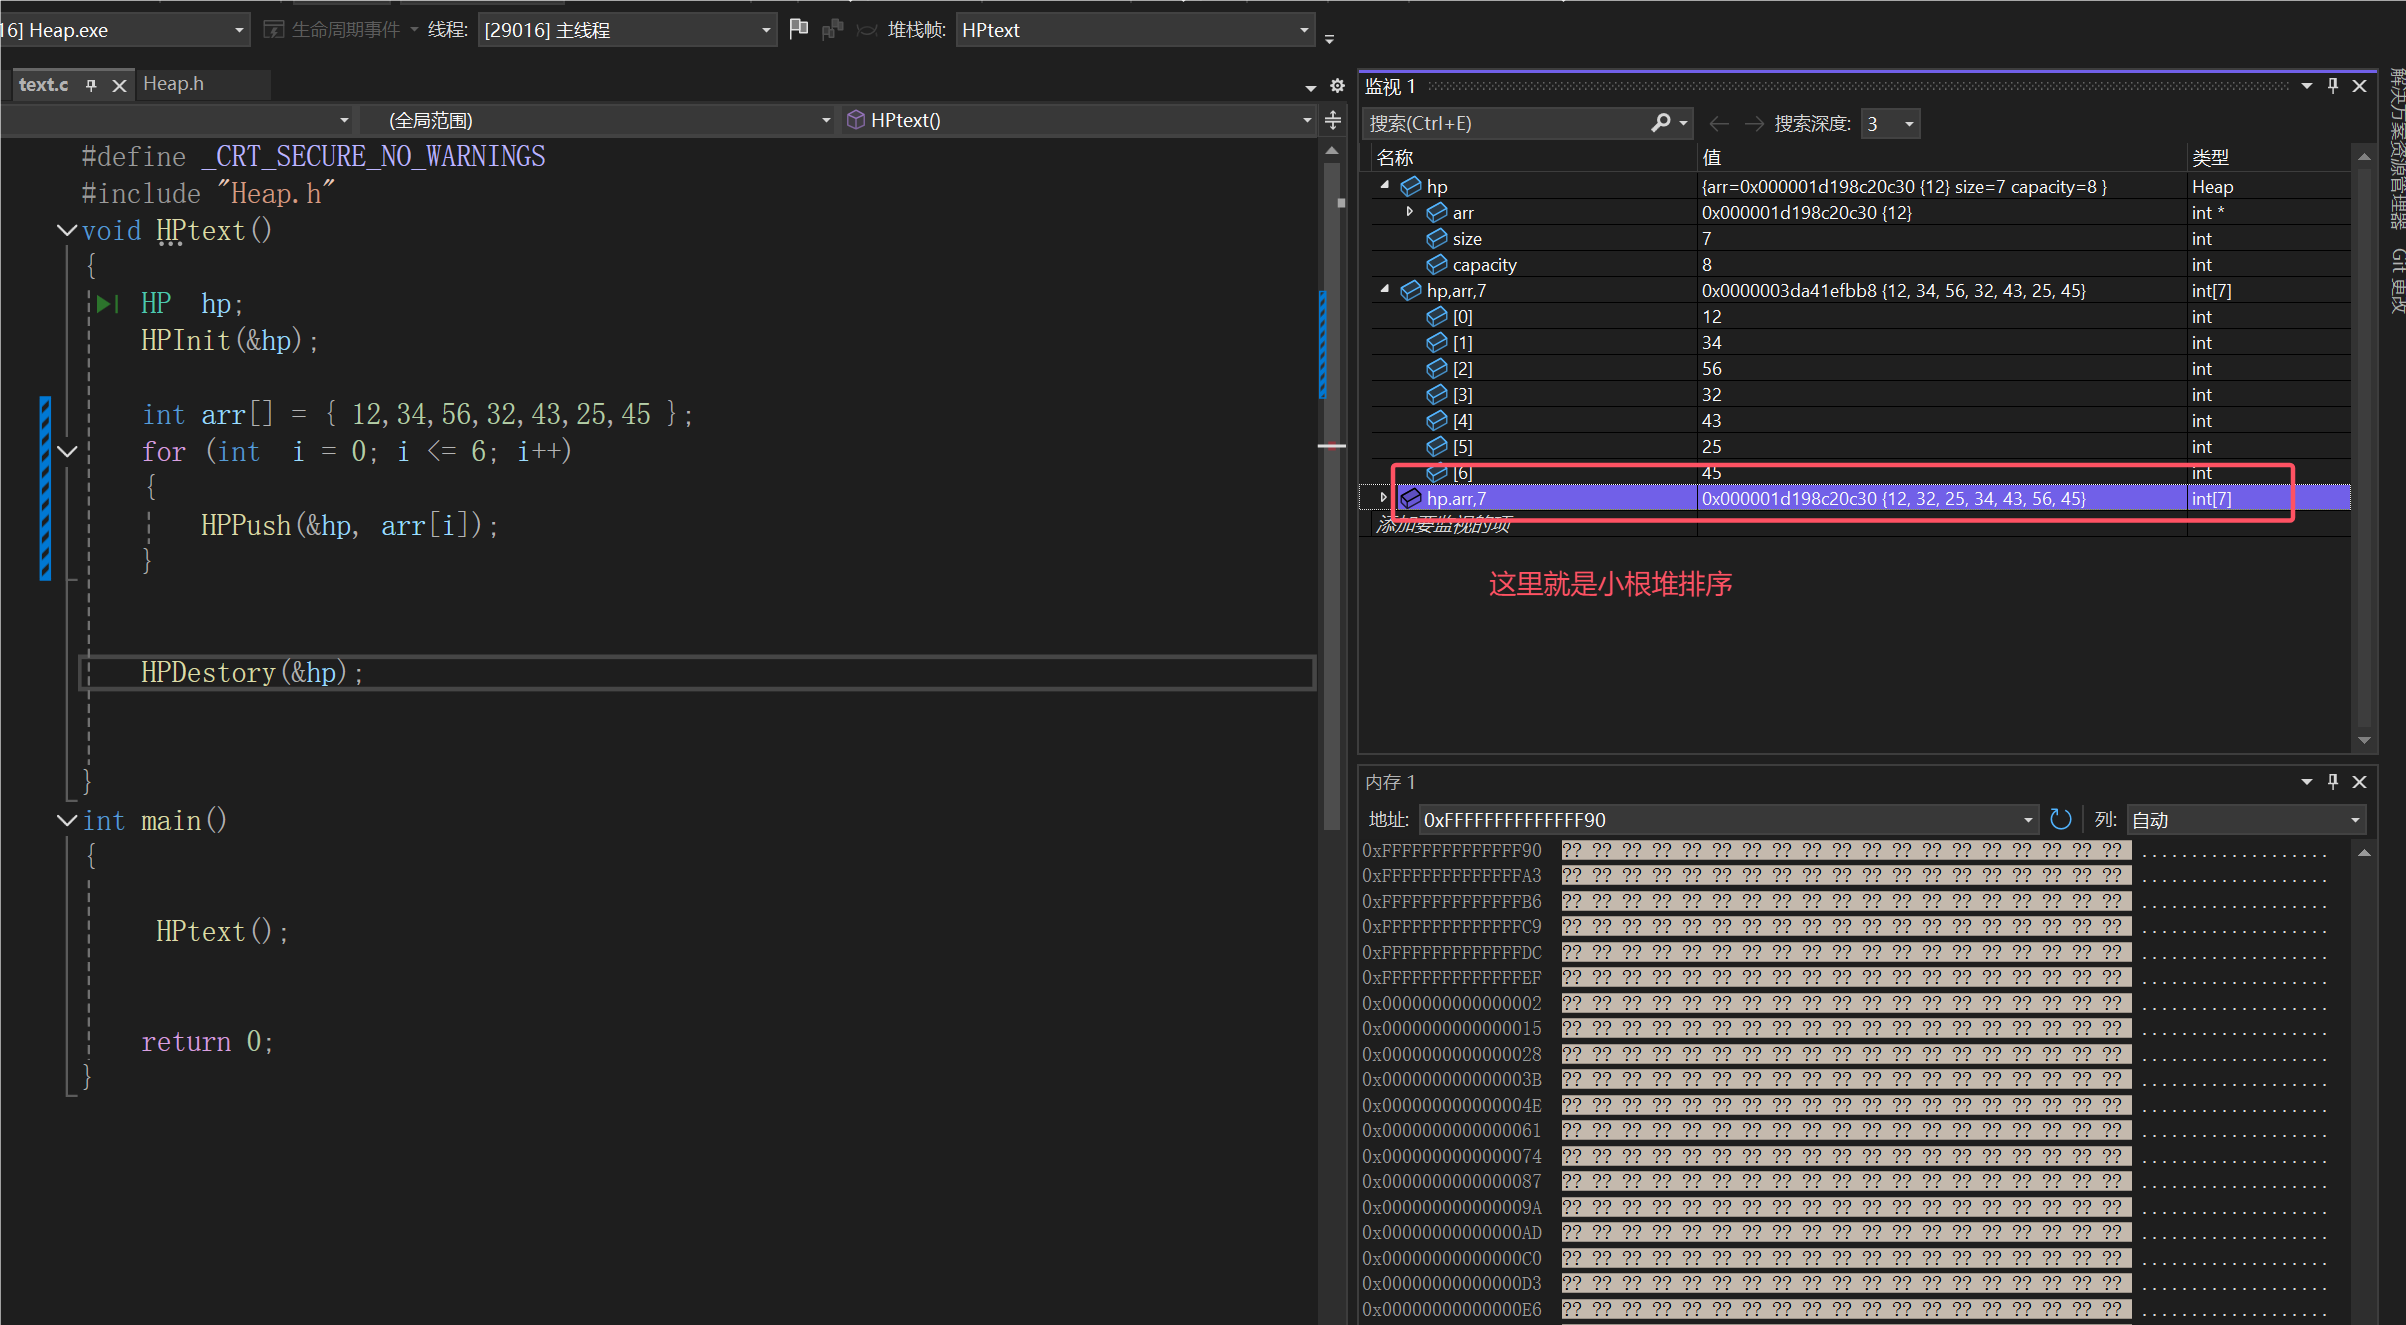Click the search magnifier in the Watch panel
The image size is (2406, 1325).
(x=1661, y=123)
